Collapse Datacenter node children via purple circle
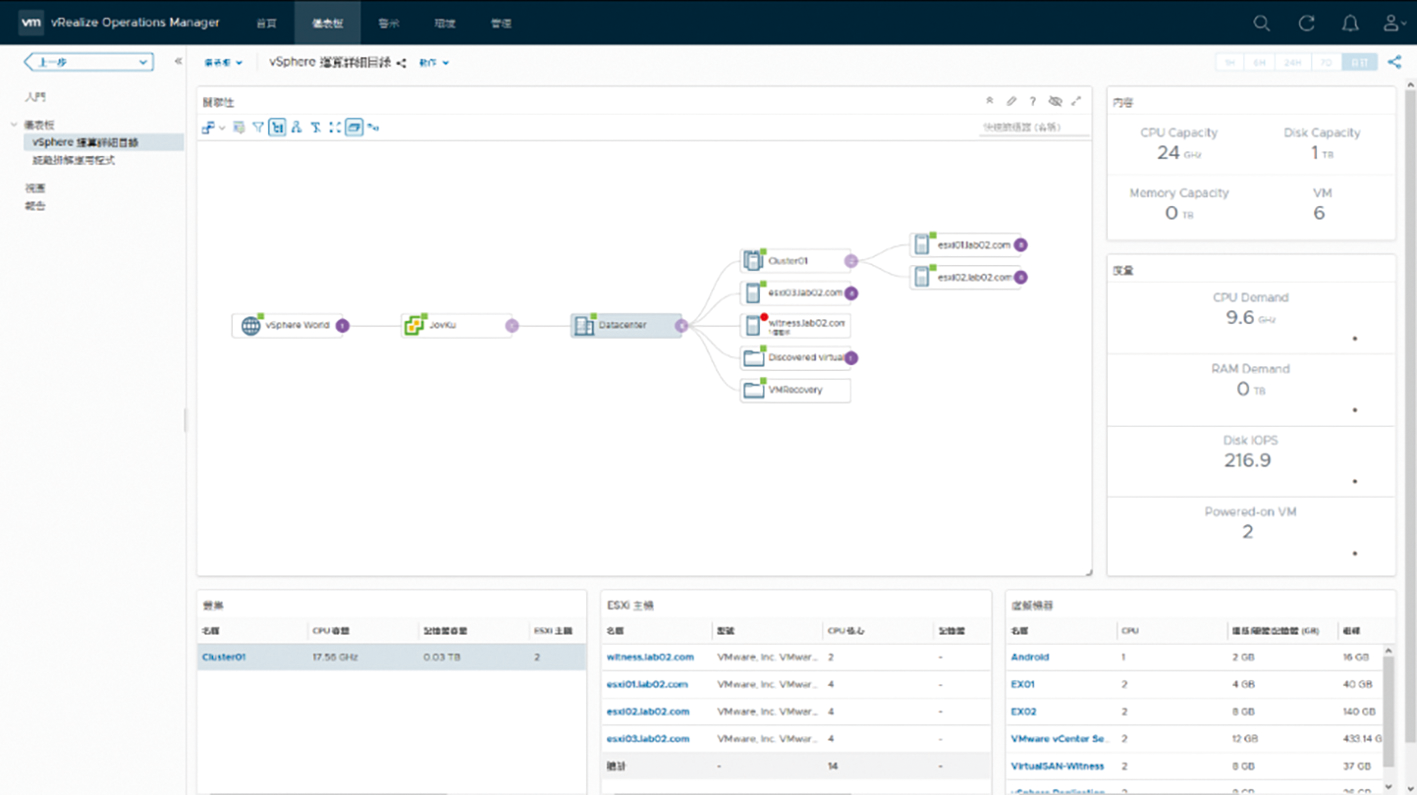The image size is (1417, 795). pos(681,325)
